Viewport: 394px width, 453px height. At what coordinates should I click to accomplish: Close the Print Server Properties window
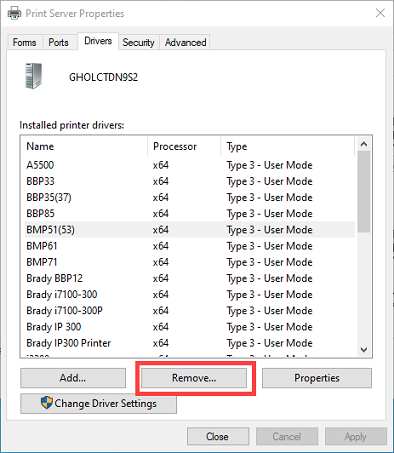click(x=380, y=13)
